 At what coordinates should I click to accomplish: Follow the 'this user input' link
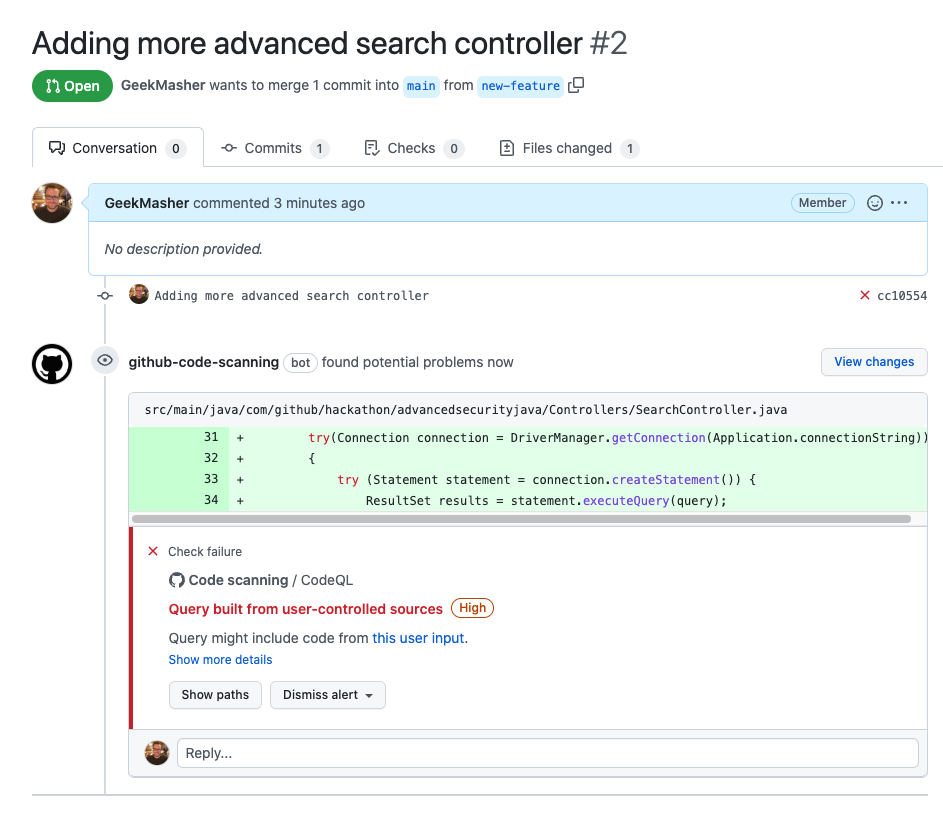[418, 638]
